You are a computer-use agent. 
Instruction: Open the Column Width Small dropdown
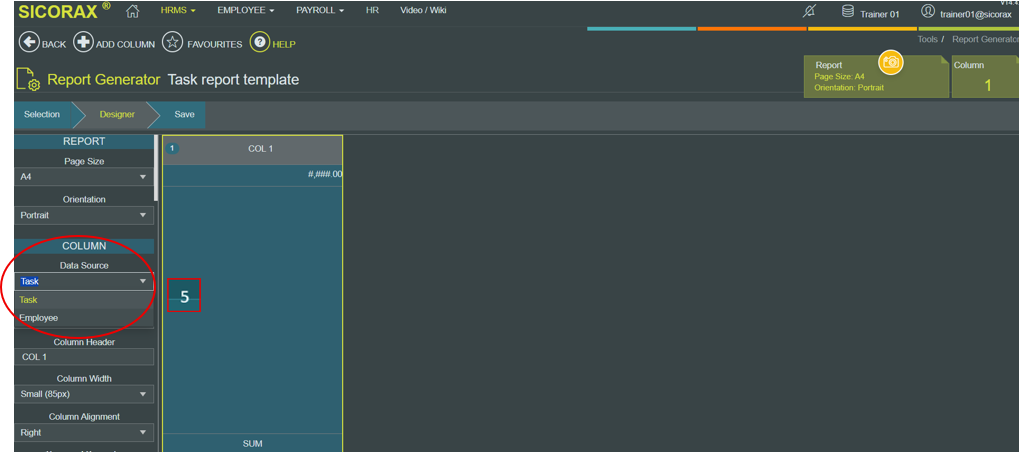point(84,394)
